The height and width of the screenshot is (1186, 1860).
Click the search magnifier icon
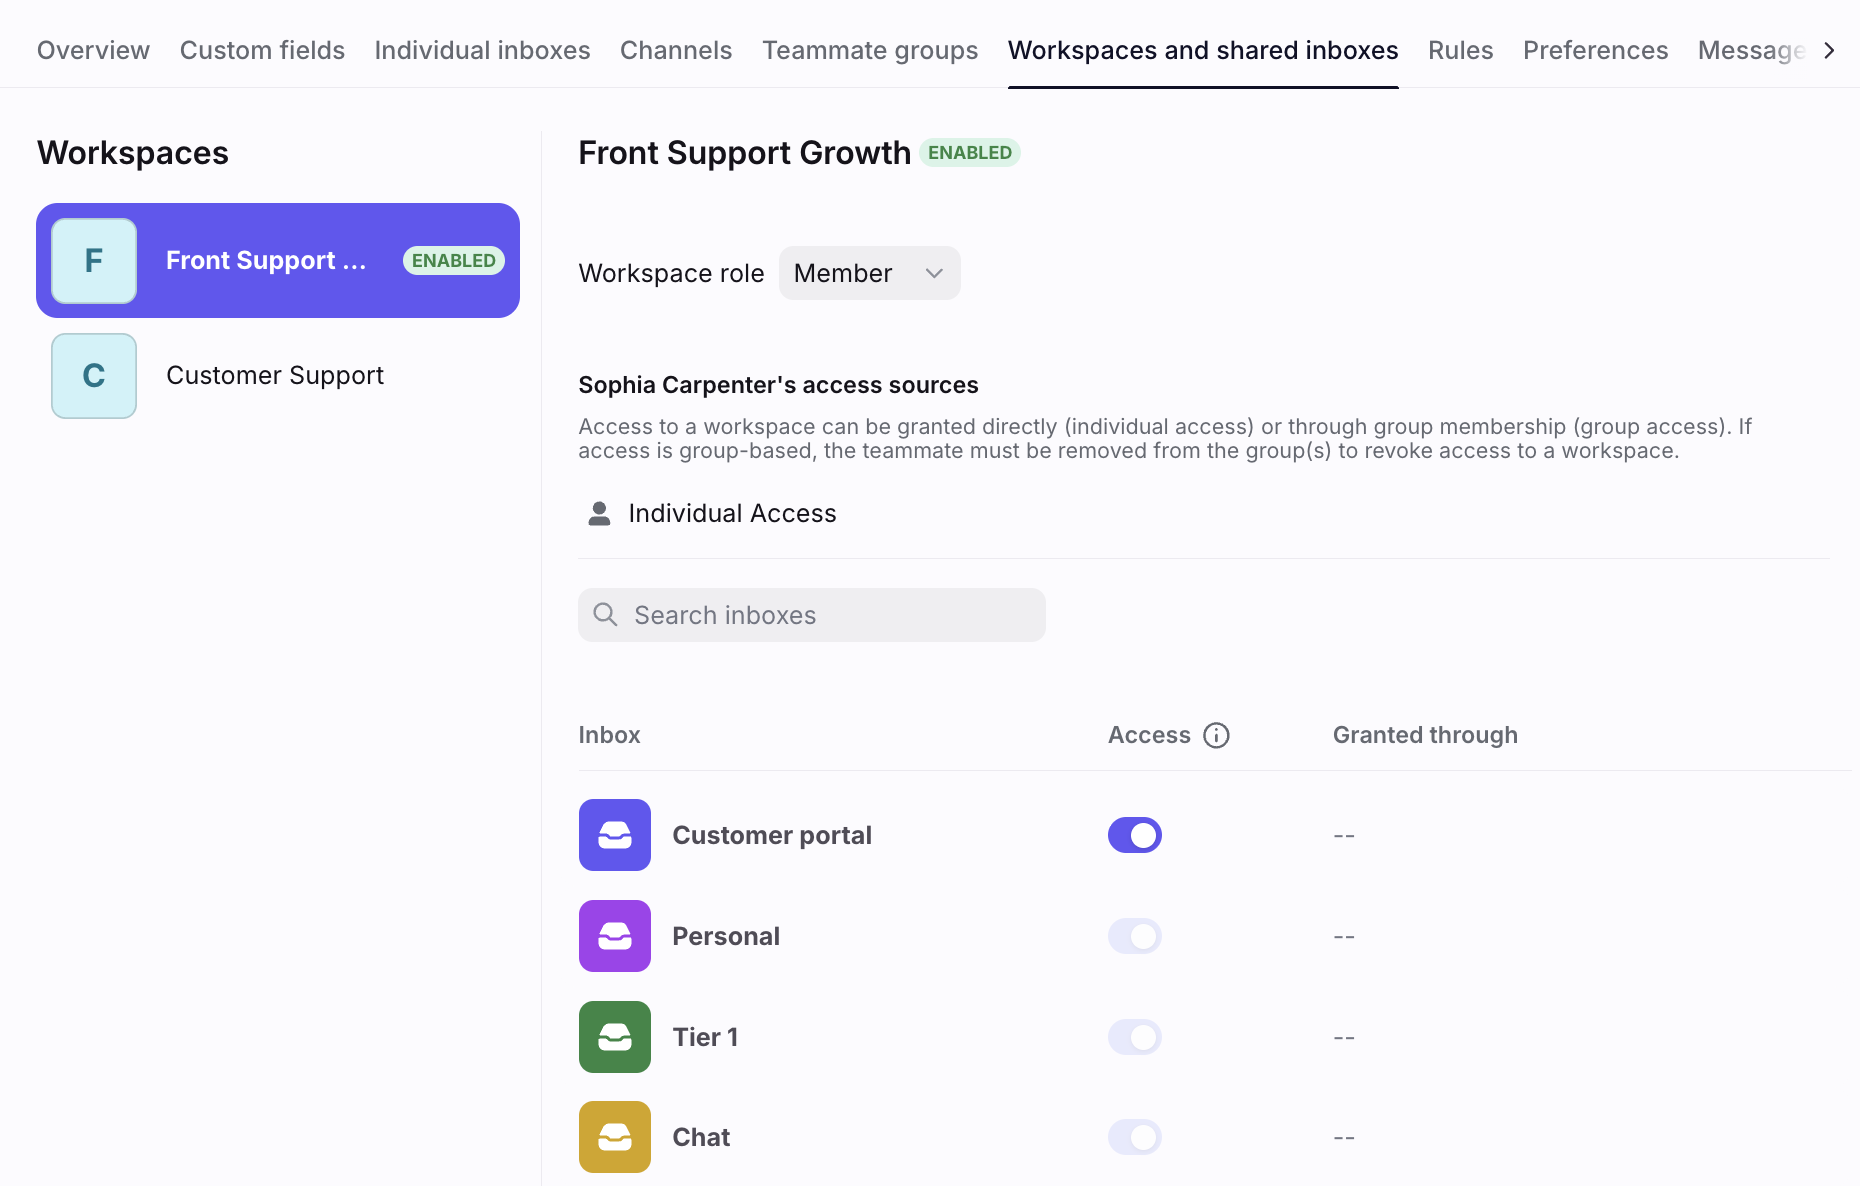click(x=605, y=614)
